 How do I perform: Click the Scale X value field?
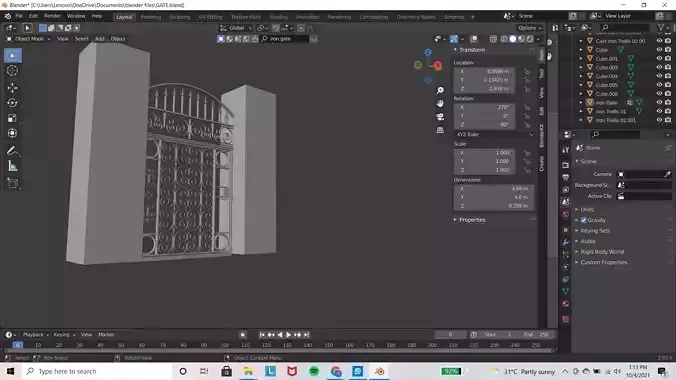[x=484, y=153]
